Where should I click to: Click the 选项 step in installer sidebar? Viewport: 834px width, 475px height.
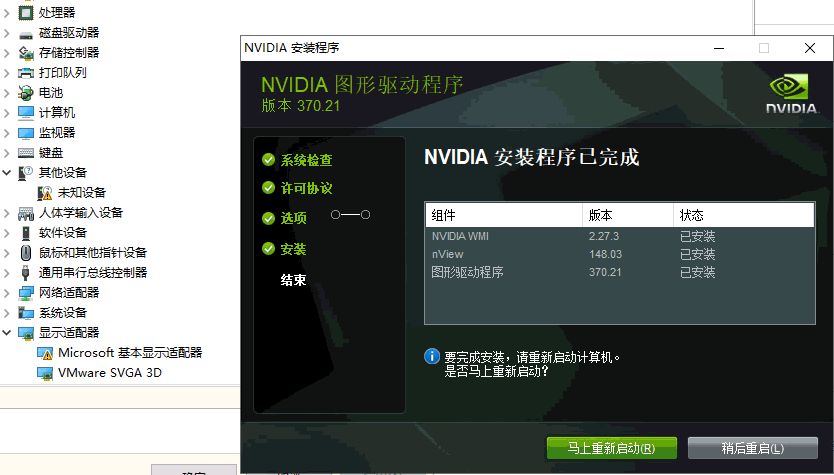coord(294,218)
